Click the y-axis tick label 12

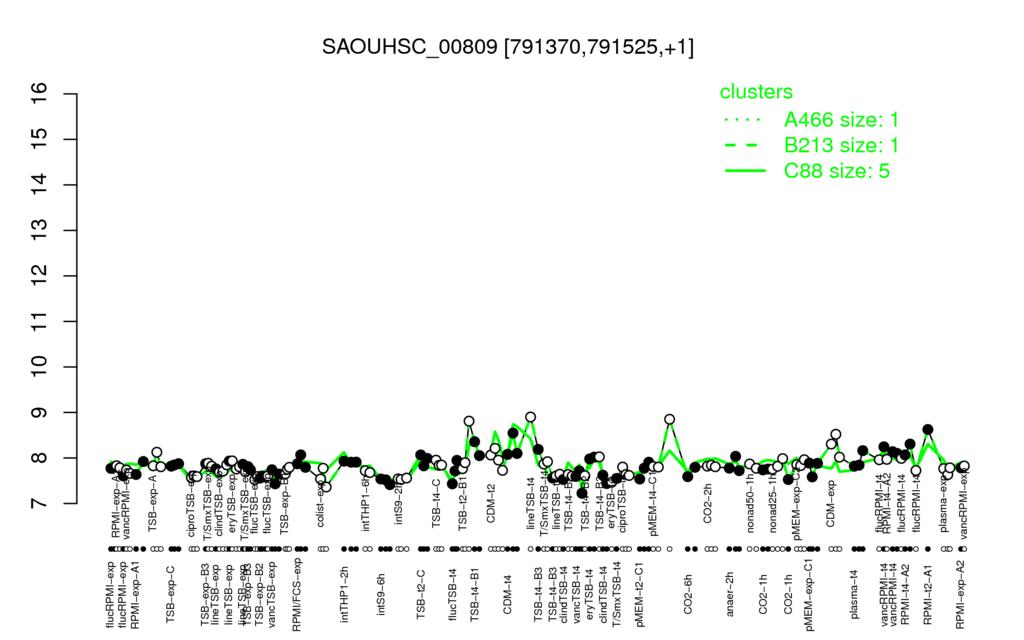40,276
